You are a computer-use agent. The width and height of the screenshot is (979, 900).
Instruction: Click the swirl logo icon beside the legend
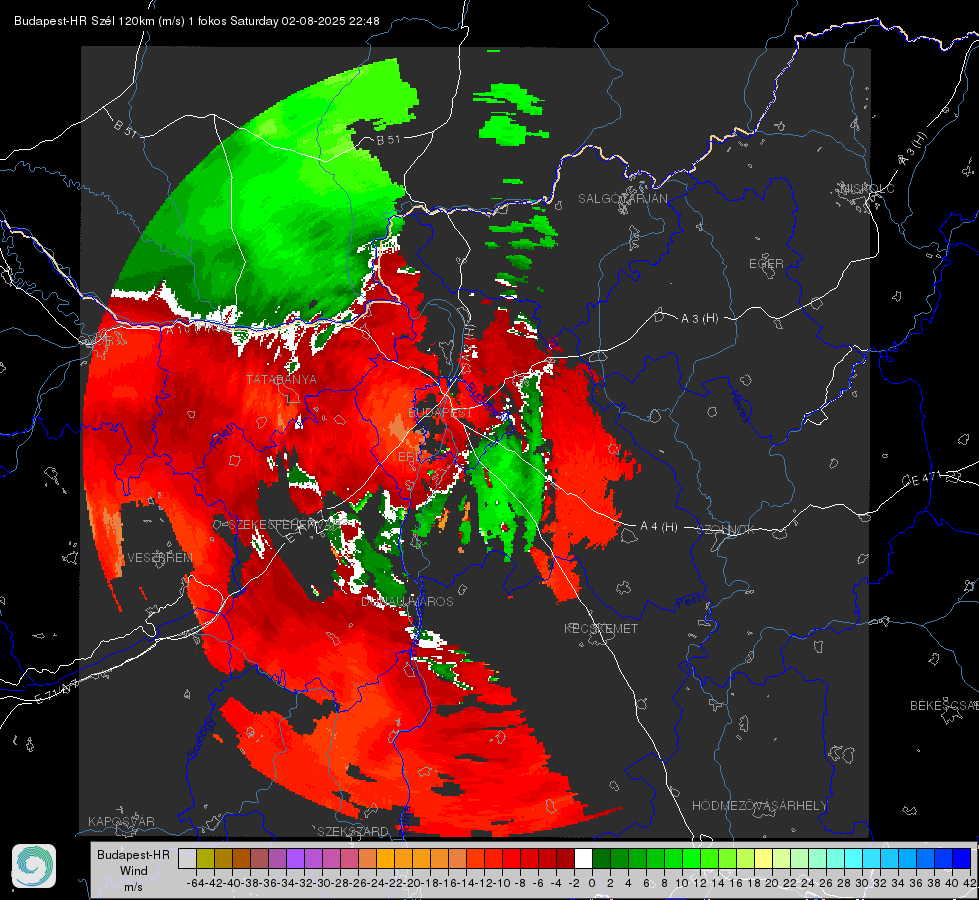point(34,866)
